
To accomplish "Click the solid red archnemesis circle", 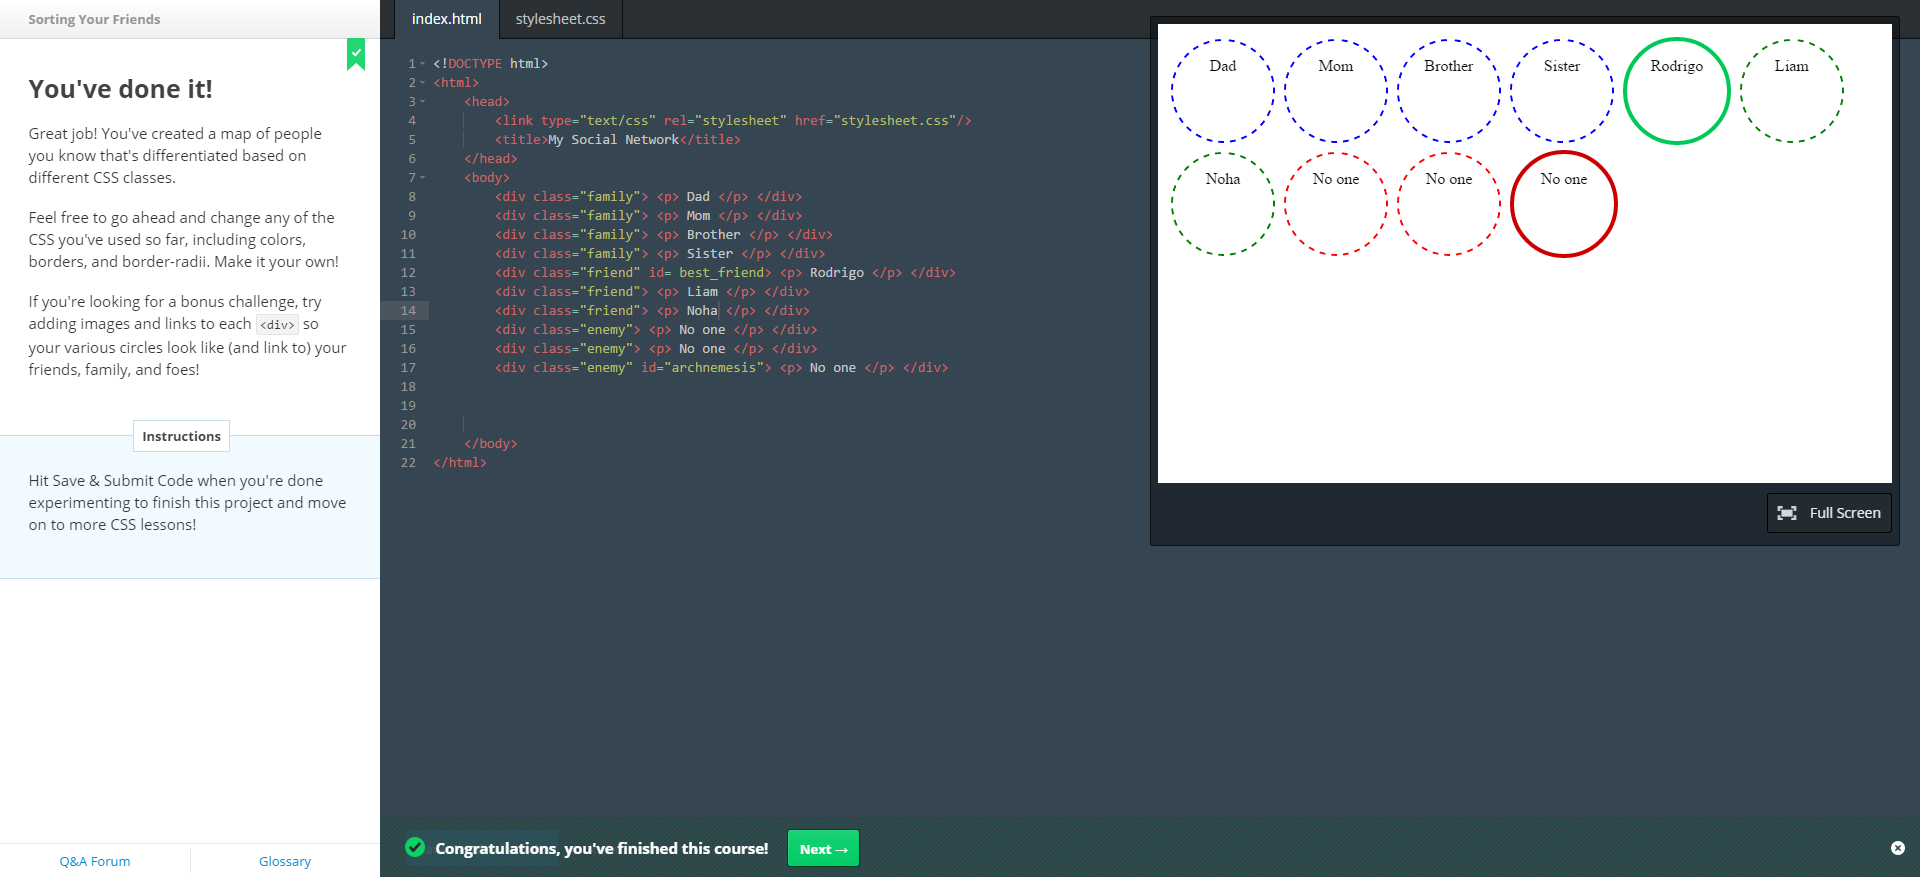I will [1563, 204].
